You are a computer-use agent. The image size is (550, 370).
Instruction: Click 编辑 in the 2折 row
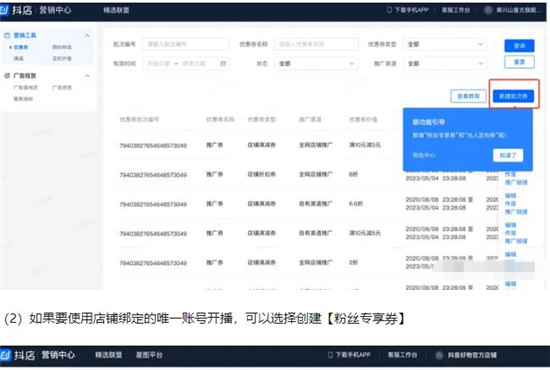click(x=510, y=254)
